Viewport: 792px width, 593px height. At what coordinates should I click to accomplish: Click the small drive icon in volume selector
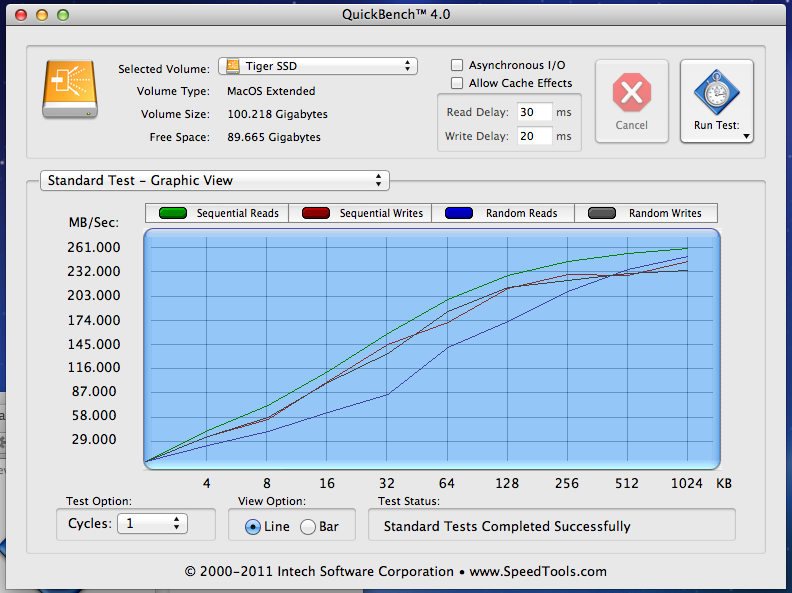[x=233, y=67]
